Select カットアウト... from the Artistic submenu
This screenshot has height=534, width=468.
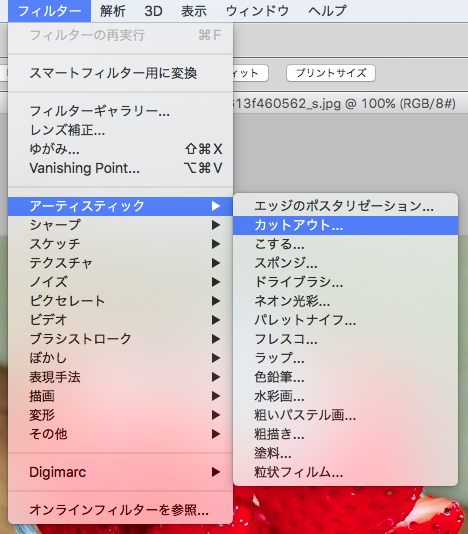345,225
